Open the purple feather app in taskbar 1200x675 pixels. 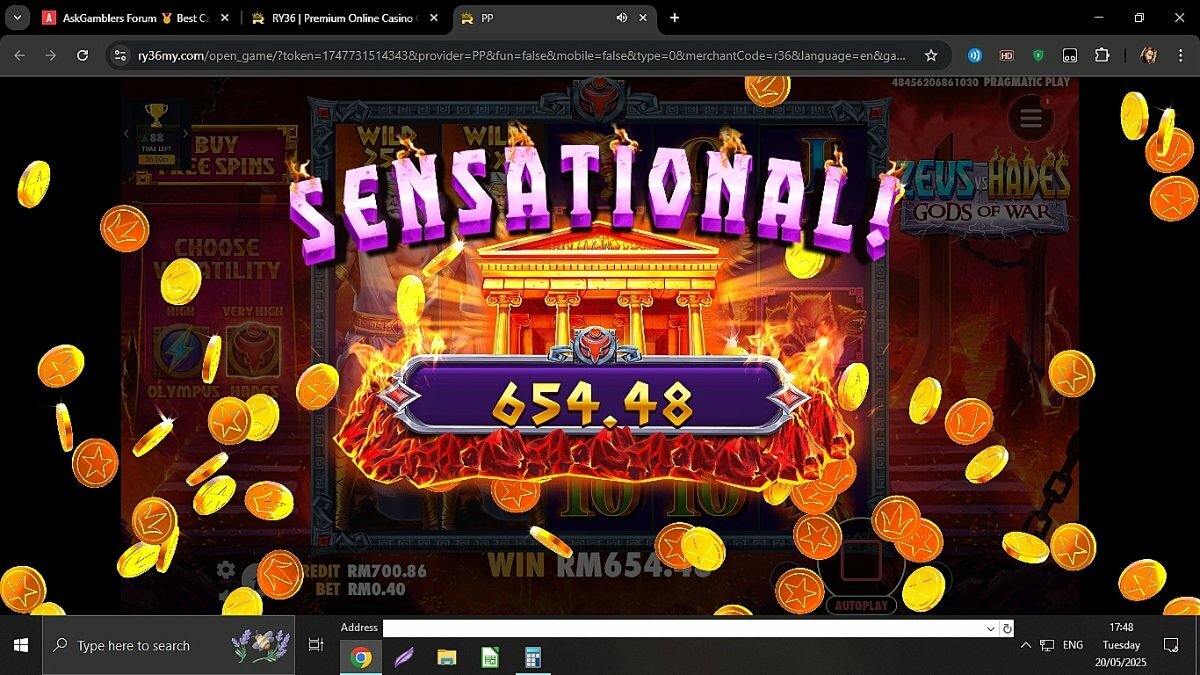click(404, 657)
